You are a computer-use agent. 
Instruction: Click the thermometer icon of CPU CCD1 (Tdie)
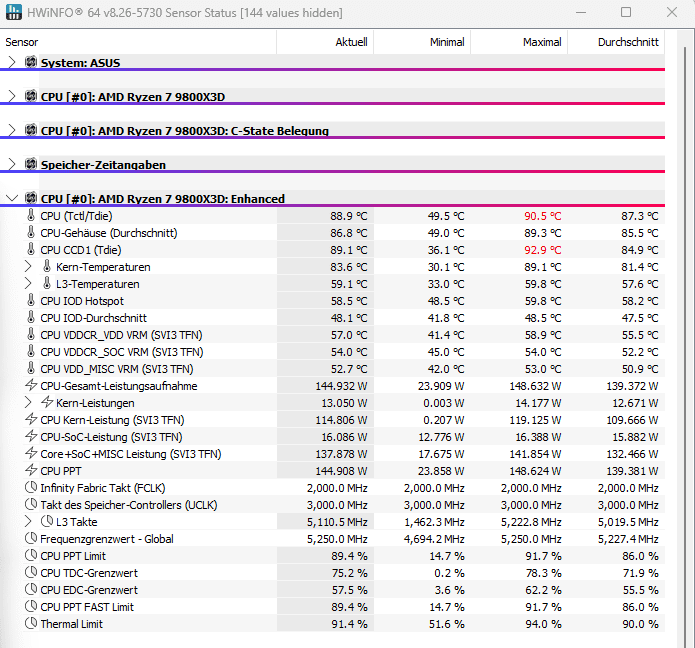pos(31,249)
